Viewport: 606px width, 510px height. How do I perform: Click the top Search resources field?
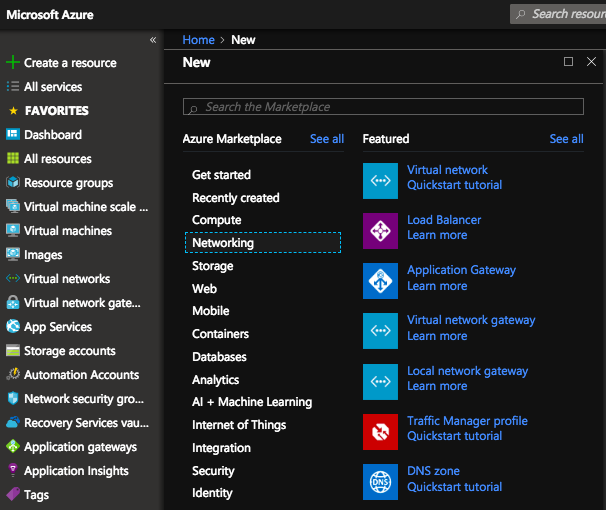pos(558,14)
